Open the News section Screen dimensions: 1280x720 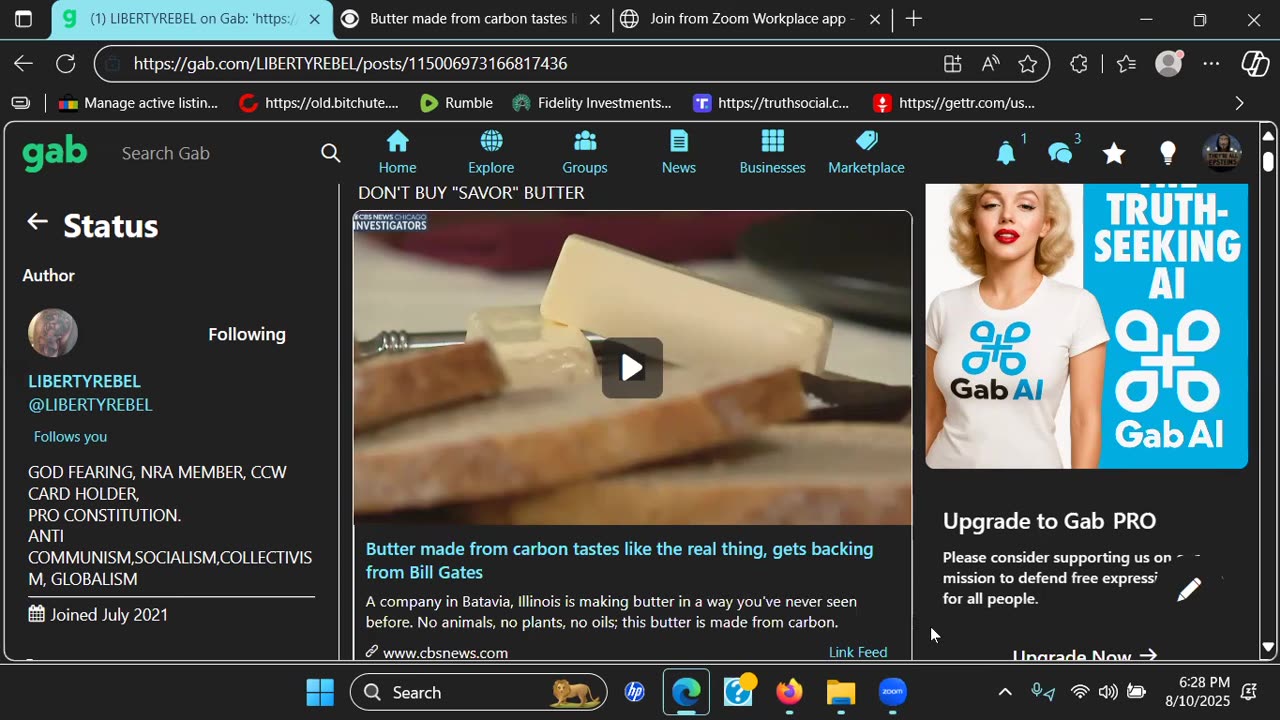(x=679, y=153)
